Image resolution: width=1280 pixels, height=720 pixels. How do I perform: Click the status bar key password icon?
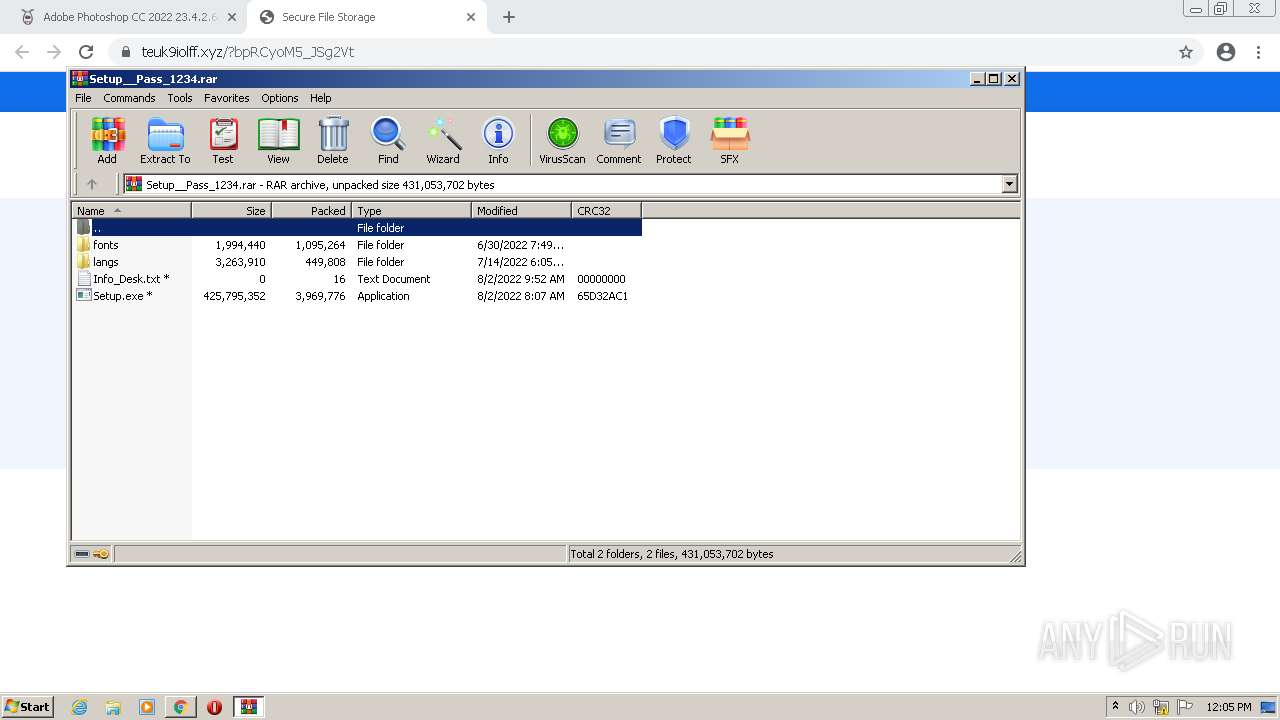coord(101,554)
